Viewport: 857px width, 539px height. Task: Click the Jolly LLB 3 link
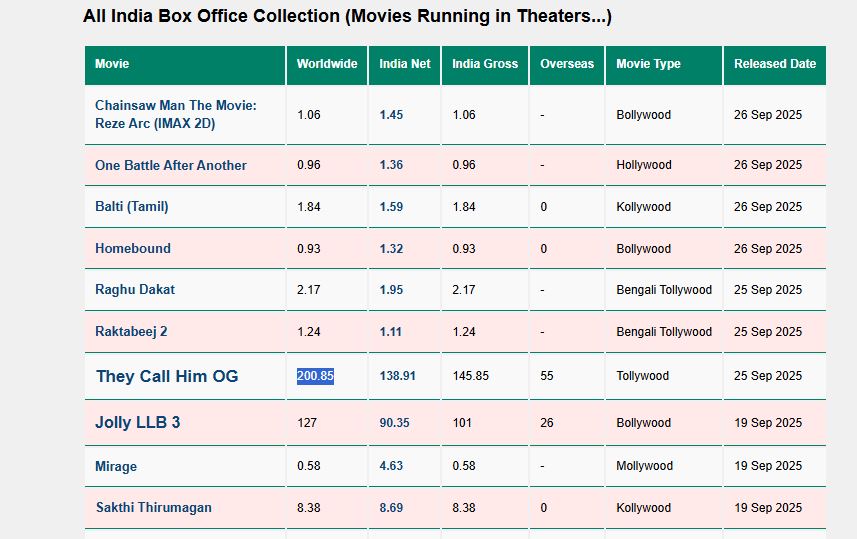click(138, 423)
